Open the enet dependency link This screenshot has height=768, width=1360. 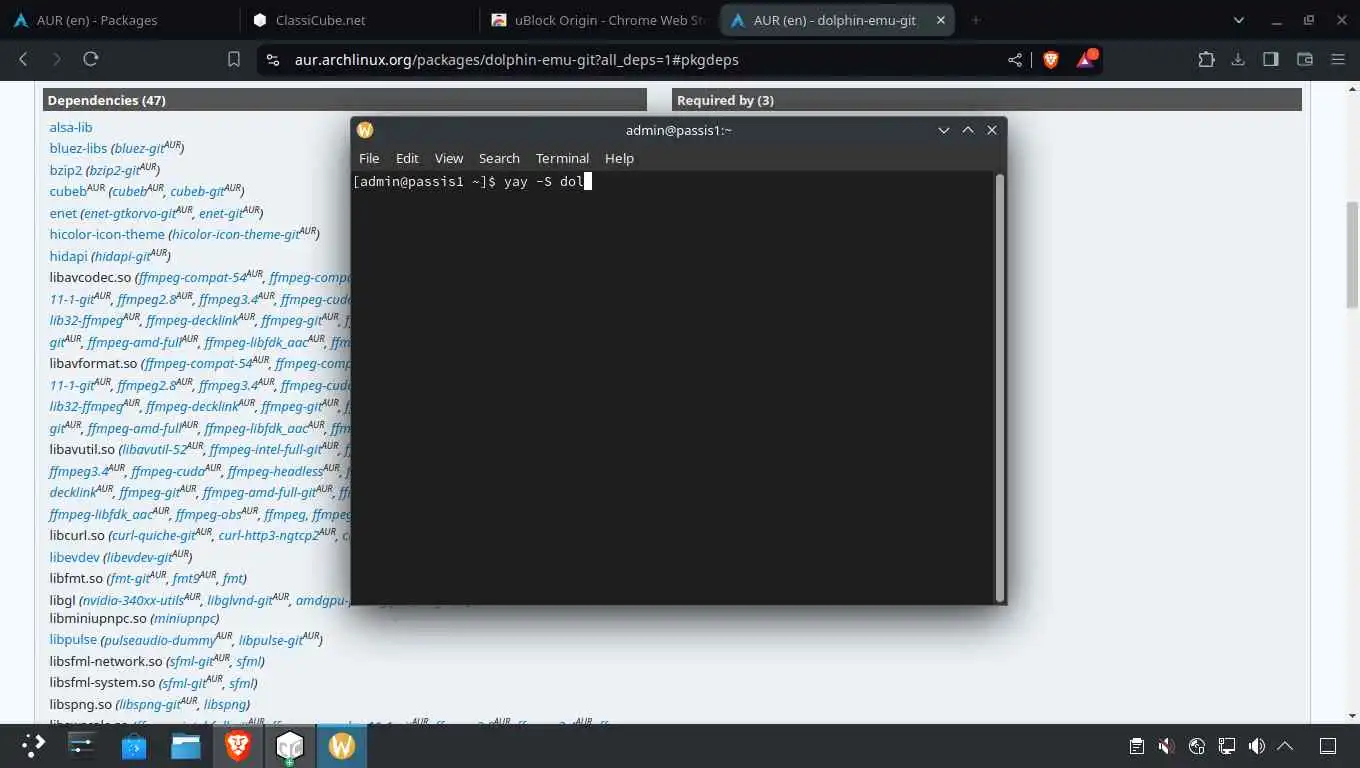[63, 213]
